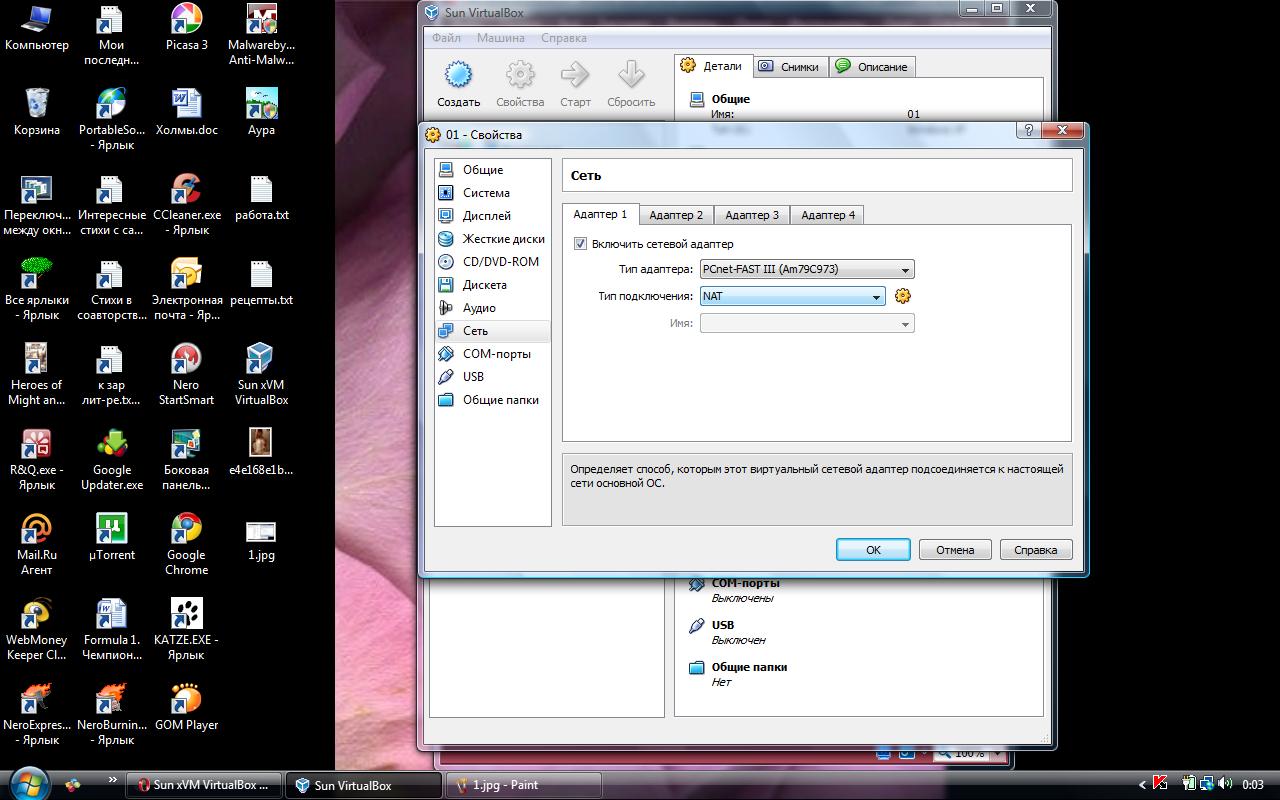This screenshot has height=800, width=1280.
Task: Click the question mark help button in title bar
Action: [1027, 130]
